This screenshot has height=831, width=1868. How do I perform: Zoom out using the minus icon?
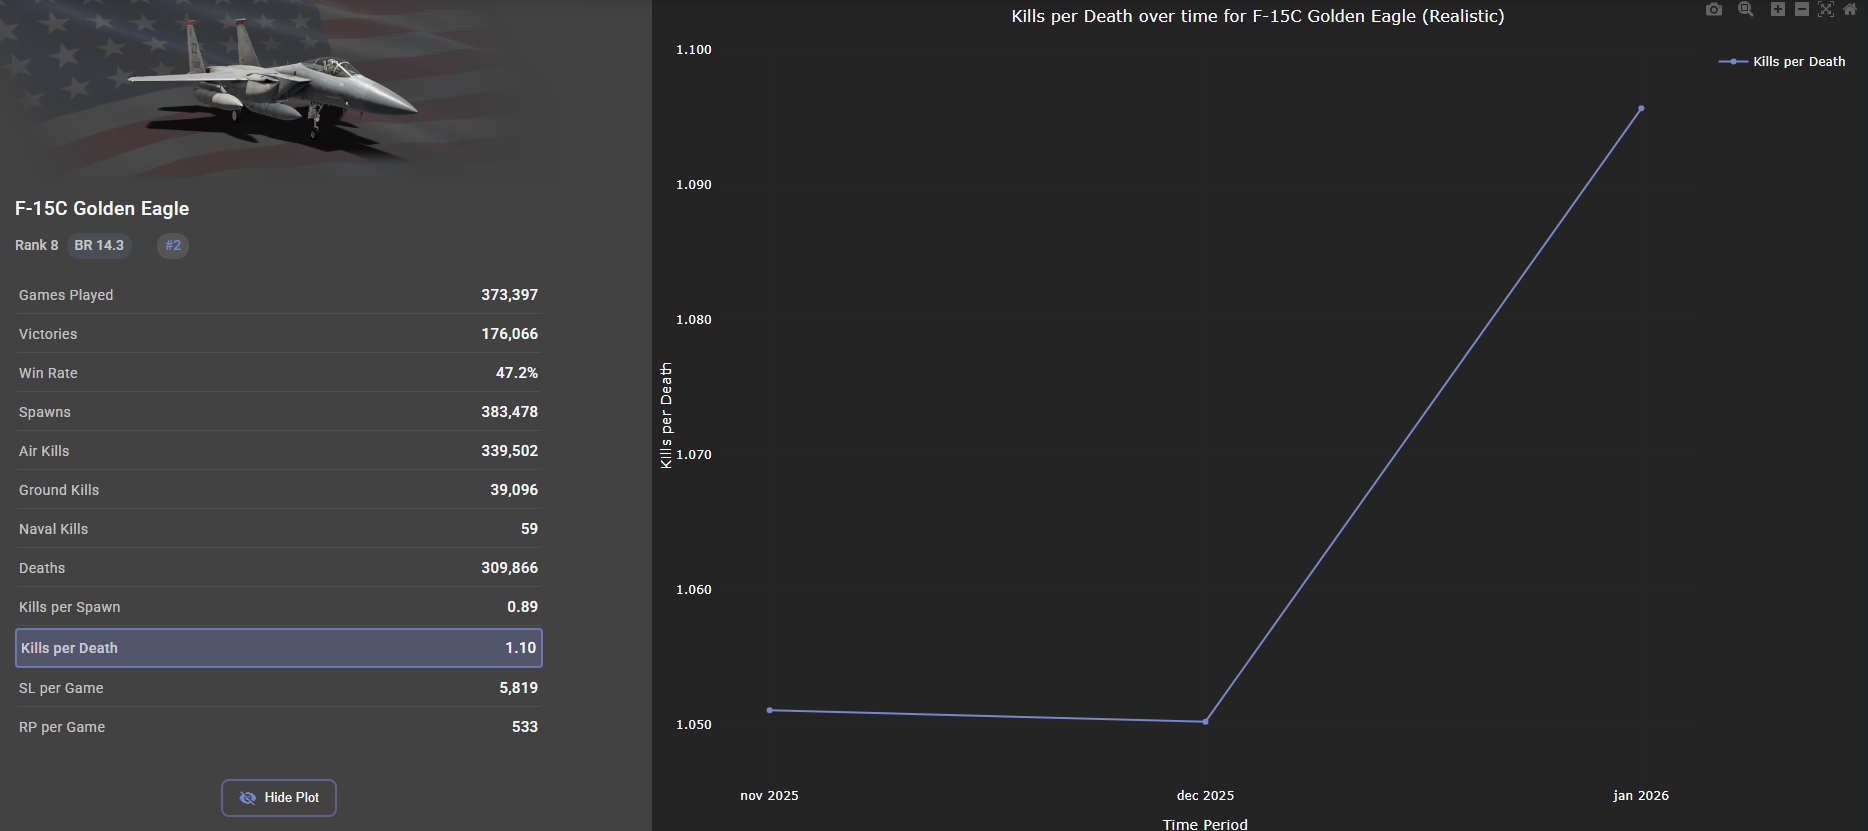(x=1802, y=9)
